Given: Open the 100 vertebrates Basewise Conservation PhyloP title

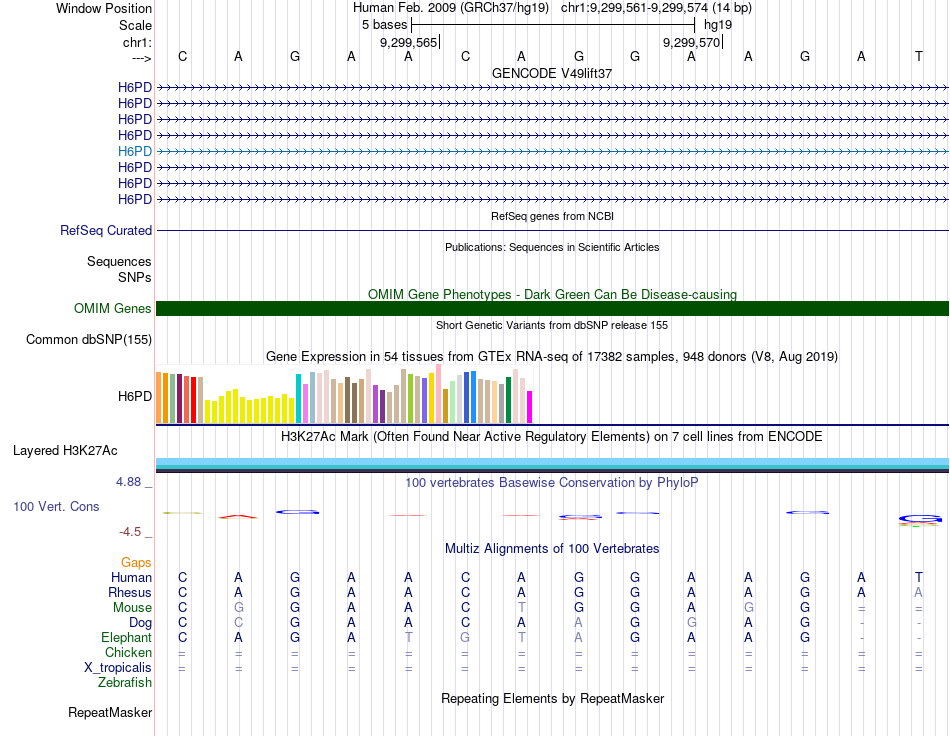Looking at the screenshot, I should pos(552,483).
